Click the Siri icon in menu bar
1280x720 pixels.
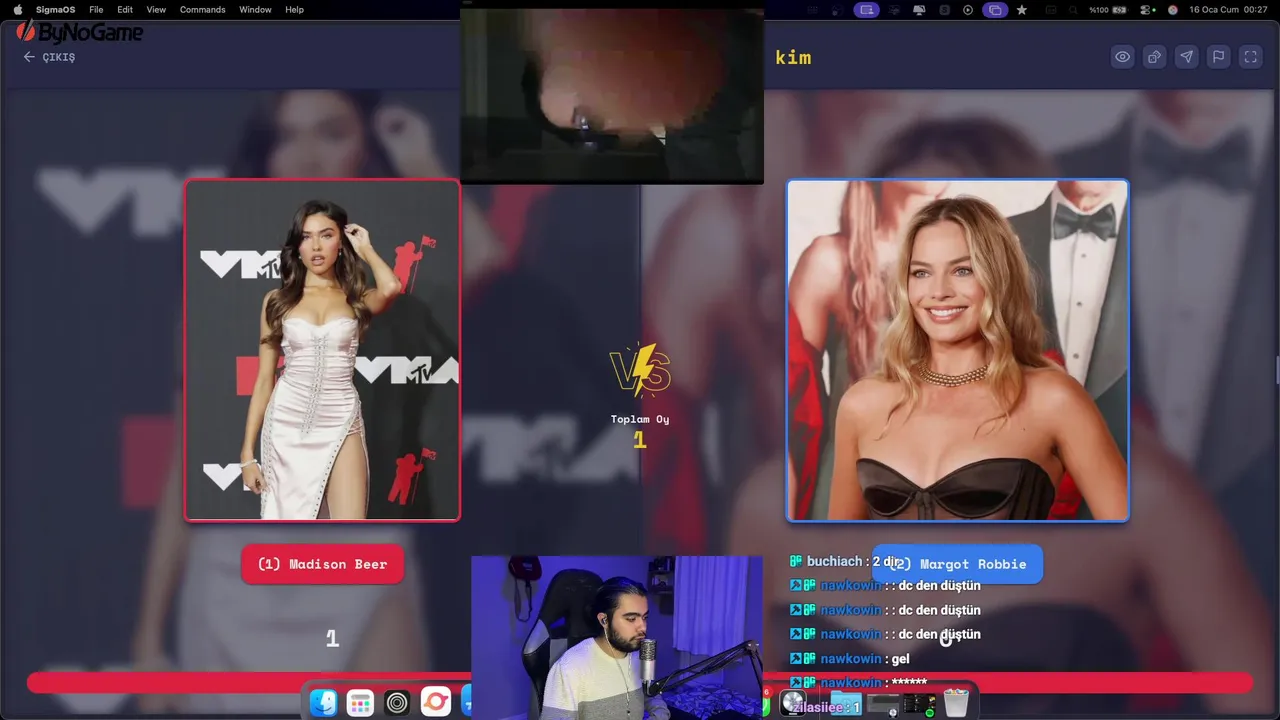click(1172, 9)
